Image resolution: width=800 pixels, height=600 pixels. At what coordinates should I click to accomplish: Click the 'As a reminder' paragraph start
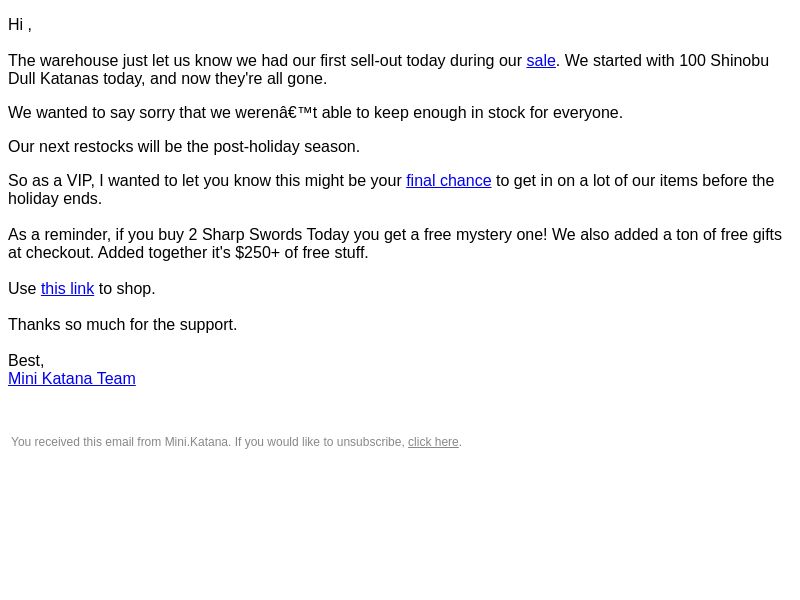point(59,235)
